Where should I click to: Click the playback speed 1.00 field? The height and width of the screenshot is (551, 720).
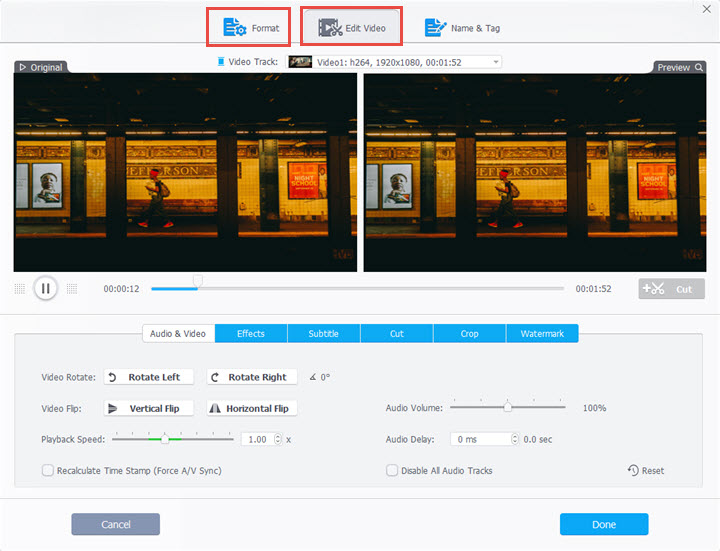coord(257,439)
